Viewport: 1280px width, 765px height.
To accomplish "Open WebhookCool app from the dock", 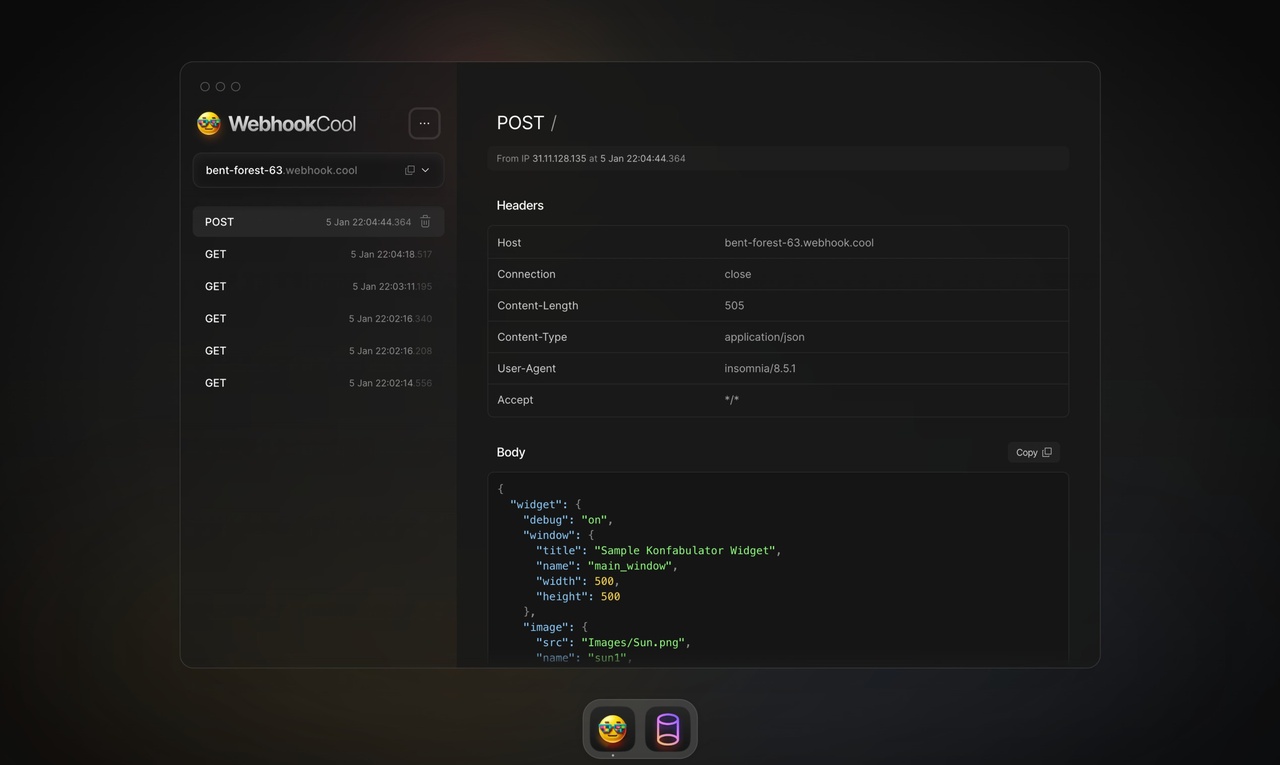I will (611, 729).
